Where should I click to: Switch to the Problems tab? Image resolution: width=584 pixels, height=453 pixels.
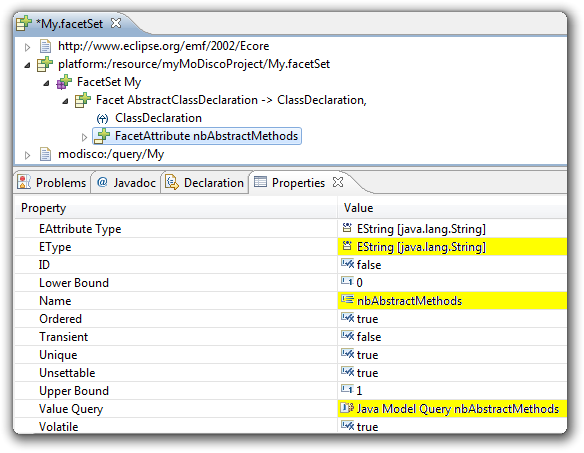tap(52, 183)
